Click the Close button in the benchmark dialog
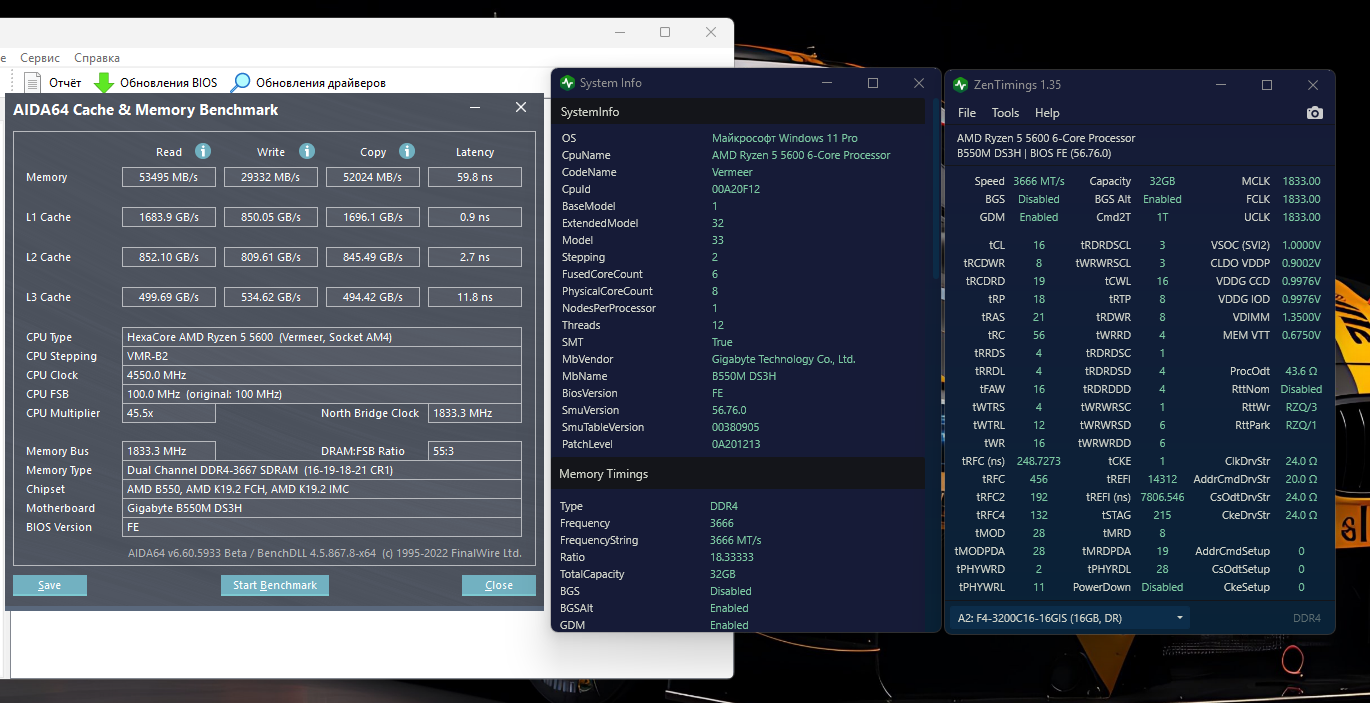 [499, 585]
